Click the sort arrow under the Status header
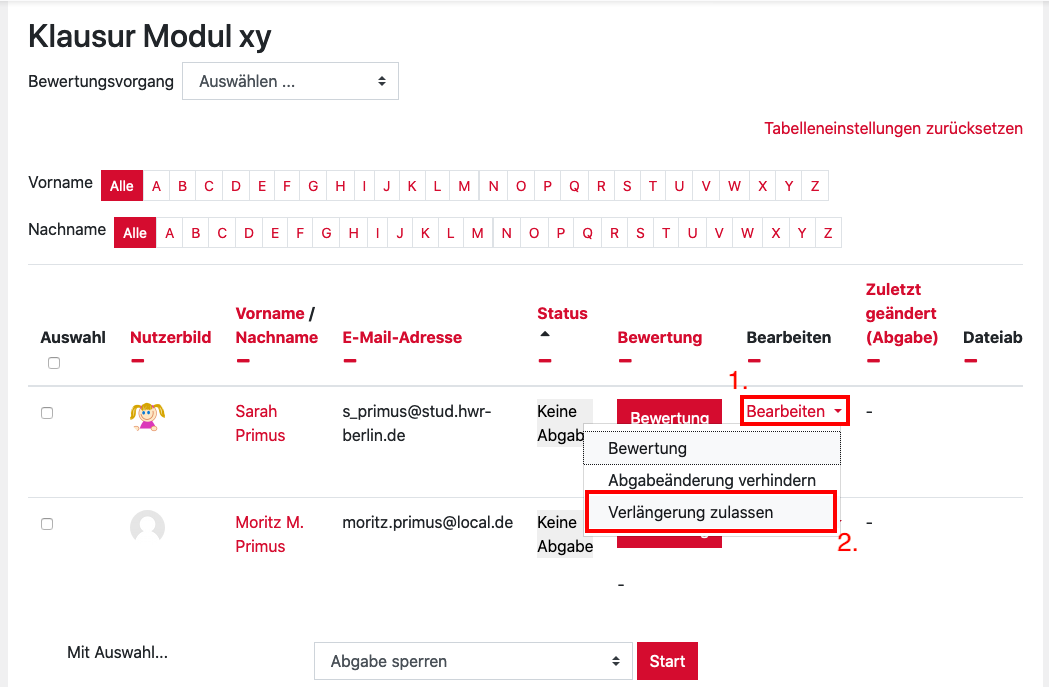1049x687 pixels. 545,334
